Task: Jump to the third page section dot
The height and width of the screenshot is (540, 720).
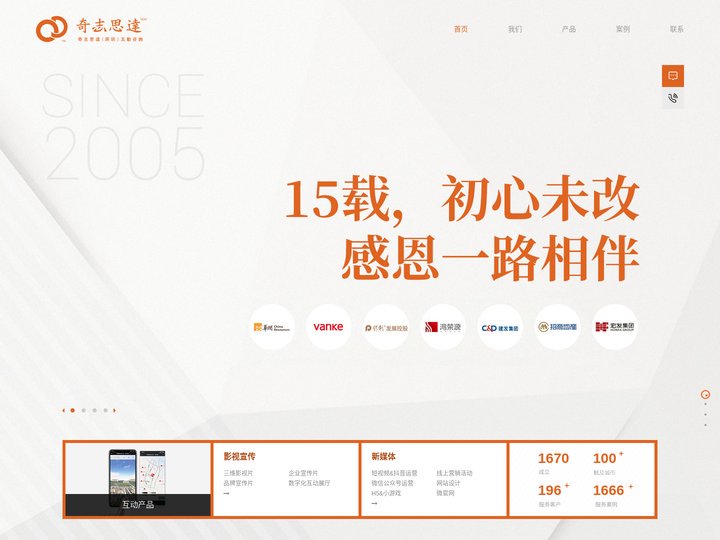Action: (705, 415)
